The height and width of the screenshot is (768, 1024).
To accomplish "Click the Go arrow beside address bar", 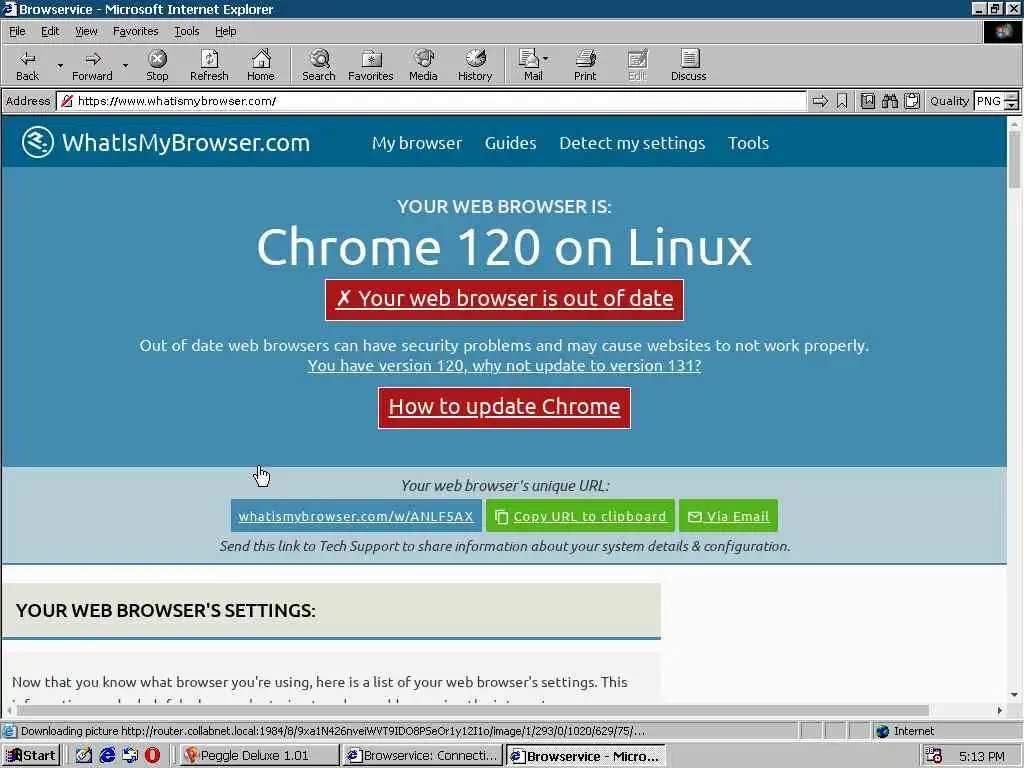I will click(x=820, y=101).
